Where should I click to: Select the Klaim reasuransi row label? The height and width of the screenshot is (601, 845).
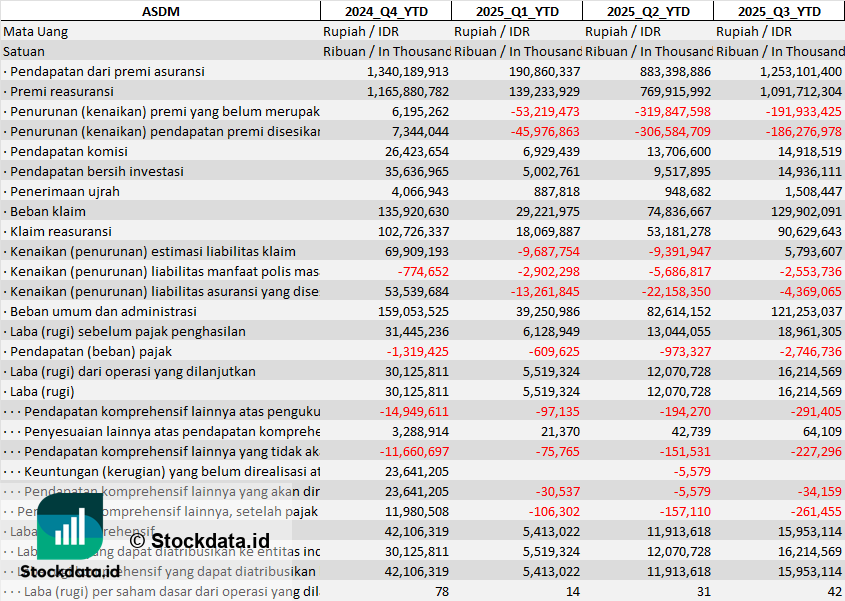pos(61,231)
